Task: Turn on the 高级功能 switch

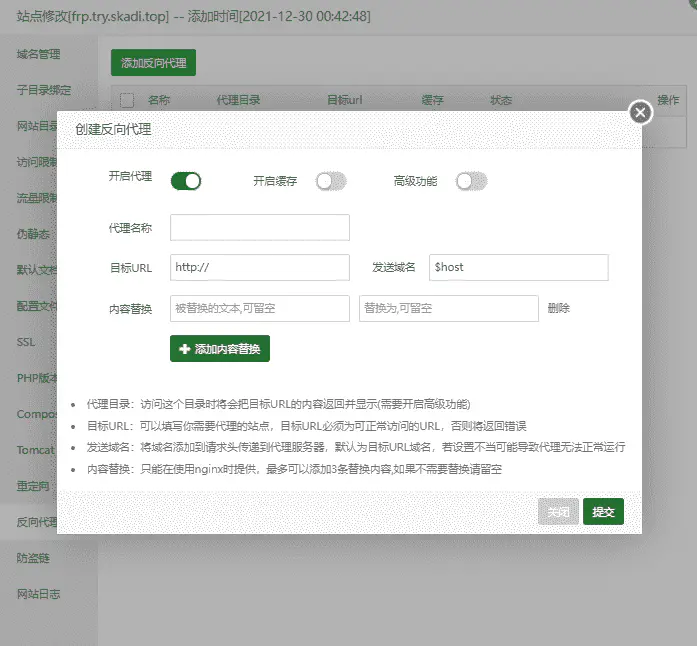Action: [x=471, y=181]
